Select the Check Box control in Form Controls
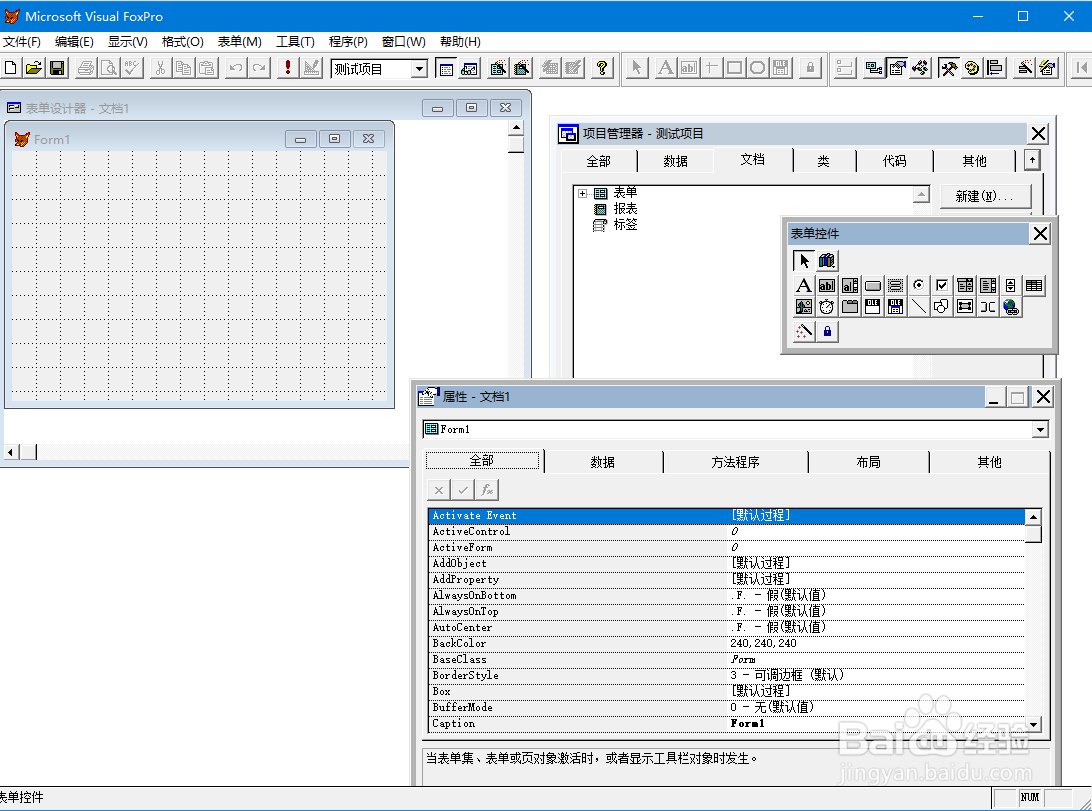The width and height of the screenshot is (1092, 811). click(942, 285)
